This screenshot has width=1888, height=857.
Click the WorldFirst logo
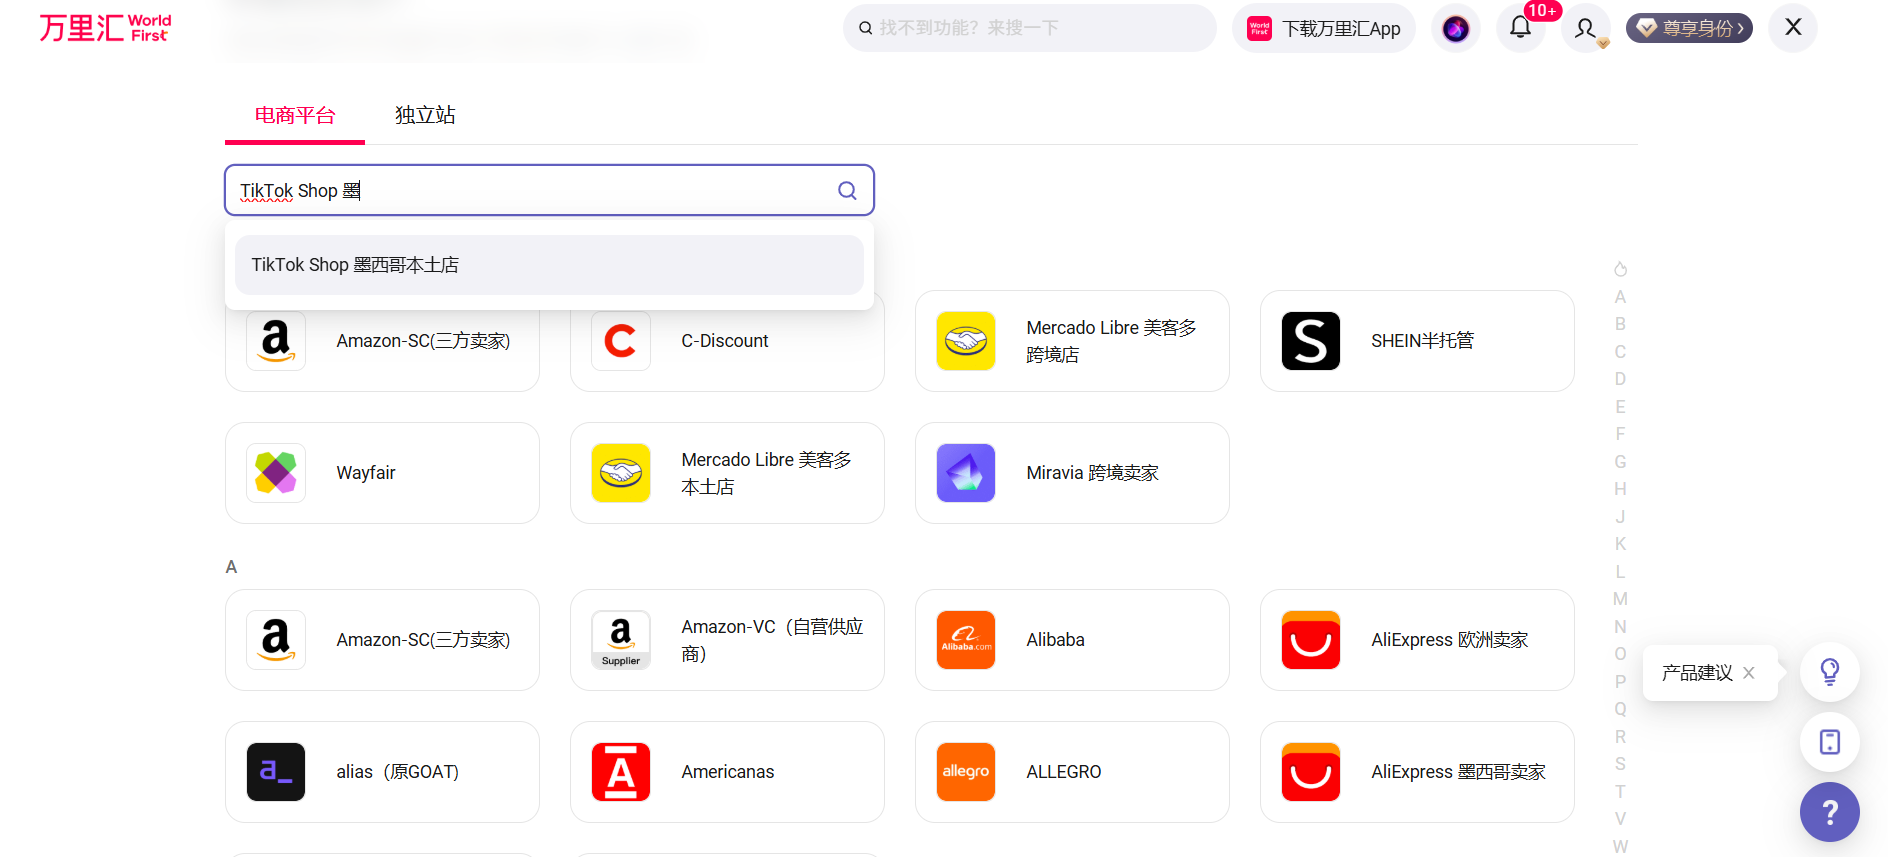[x=105, y=28]
